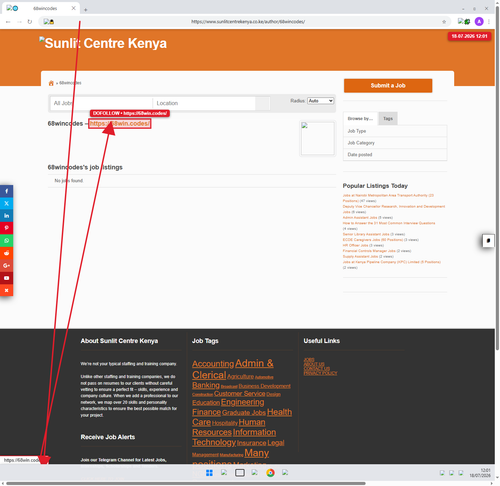This screenshot has height=486, width=500.
Task: Share via Google Plus side icon
Action: tap(6, 265)
